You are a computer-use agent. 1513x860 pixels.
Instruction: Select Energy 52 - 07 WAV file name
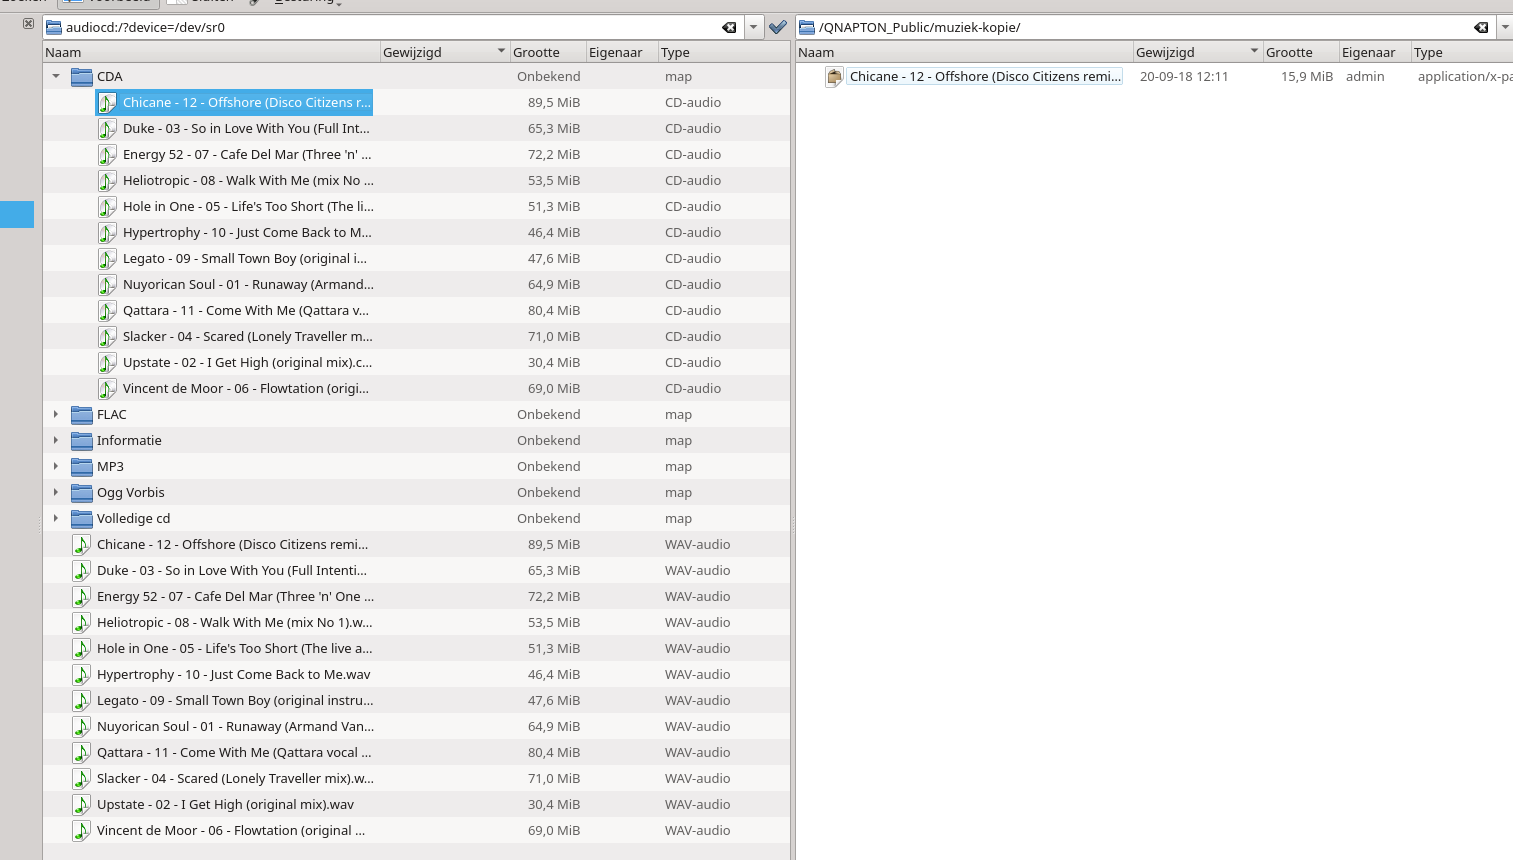[235, 596]
